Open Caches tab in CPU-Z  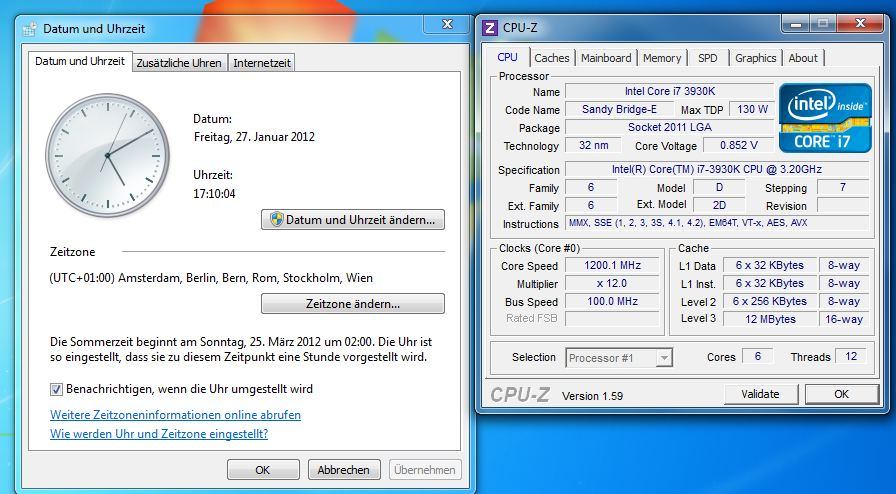[x=551, y=58]
